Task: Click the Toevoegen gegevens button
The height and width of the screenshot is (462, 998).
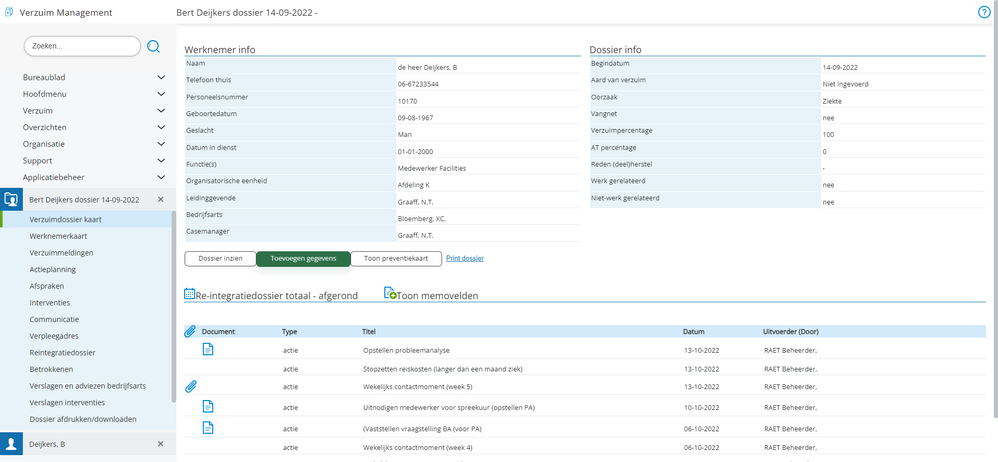Action: click(x=303, y=259)
